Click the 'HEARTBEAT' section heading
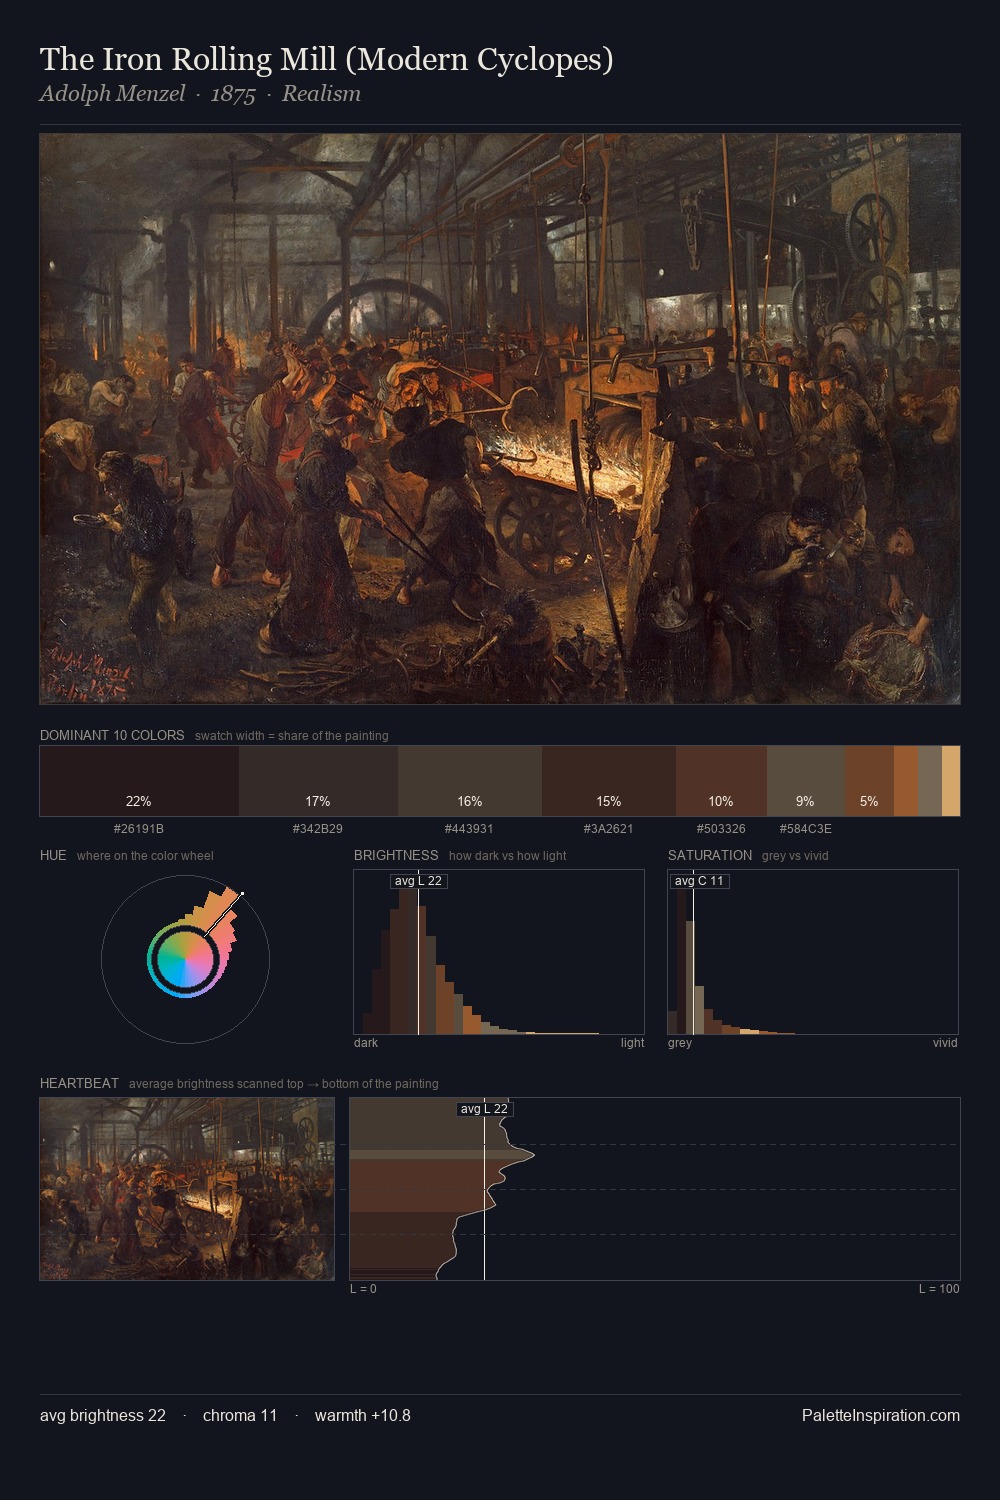 [79, 1083]
